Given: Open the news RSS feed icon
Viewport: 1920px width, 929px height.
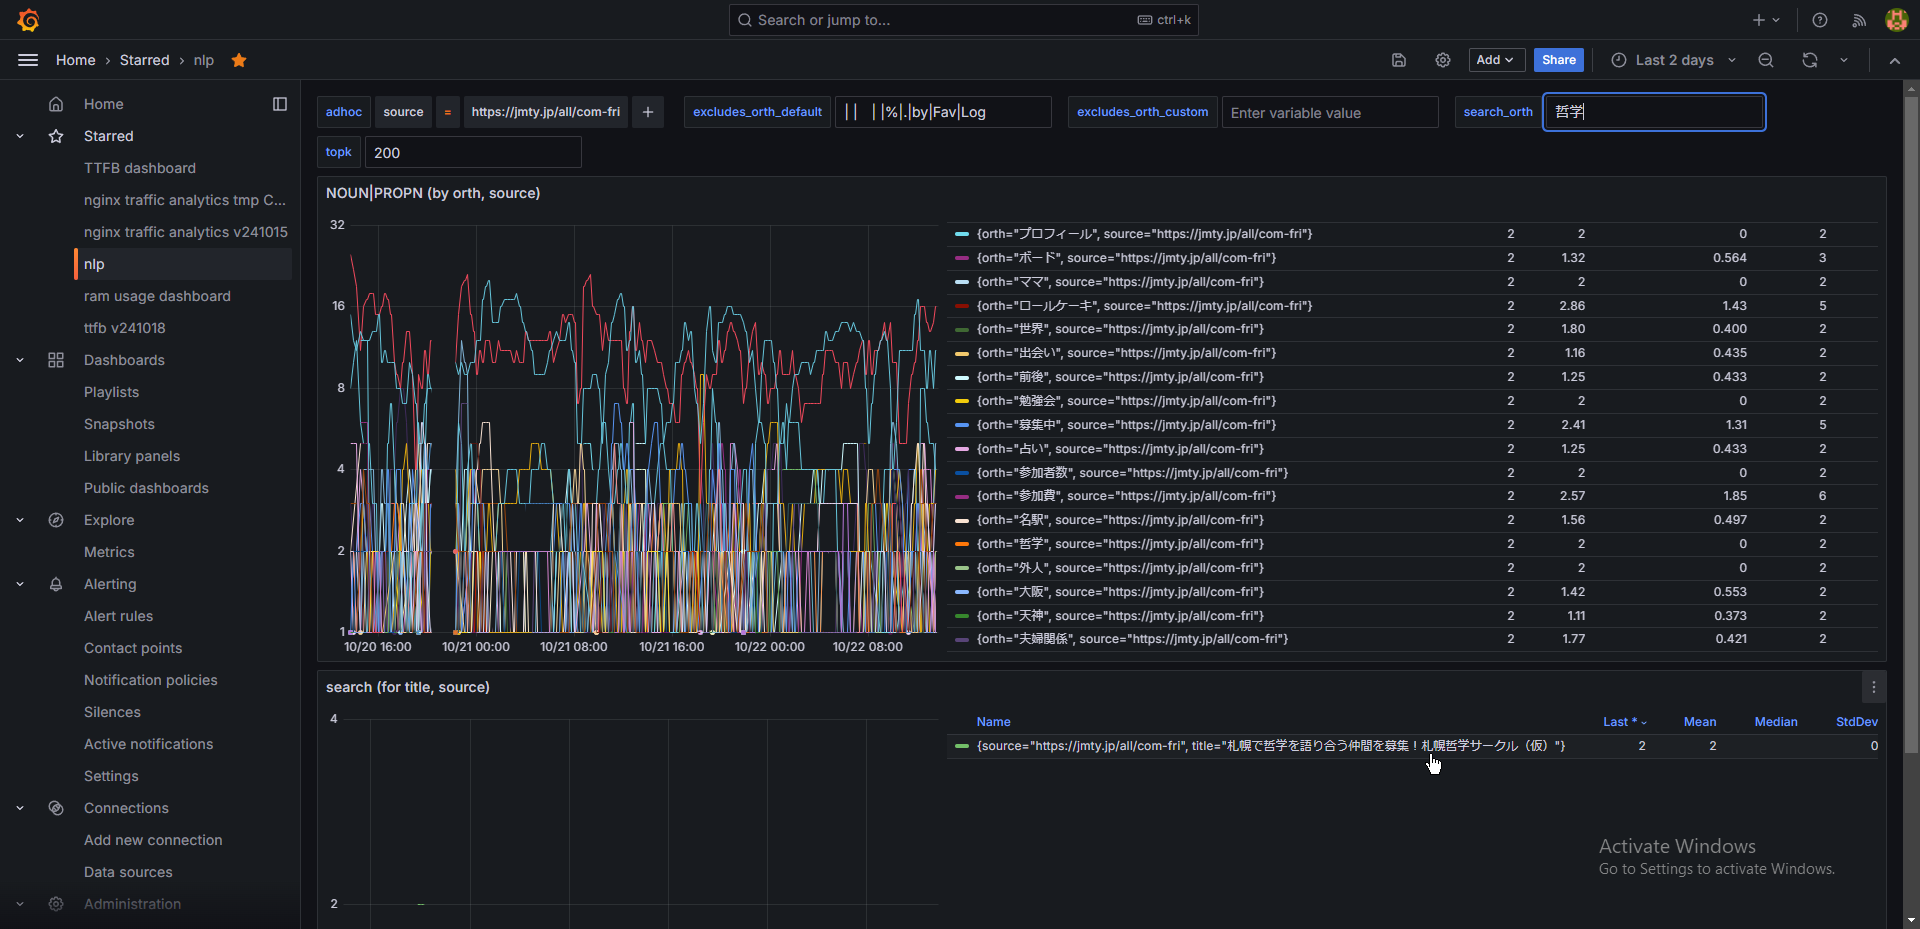Looking at the screenshot, I should [1859, 20].
